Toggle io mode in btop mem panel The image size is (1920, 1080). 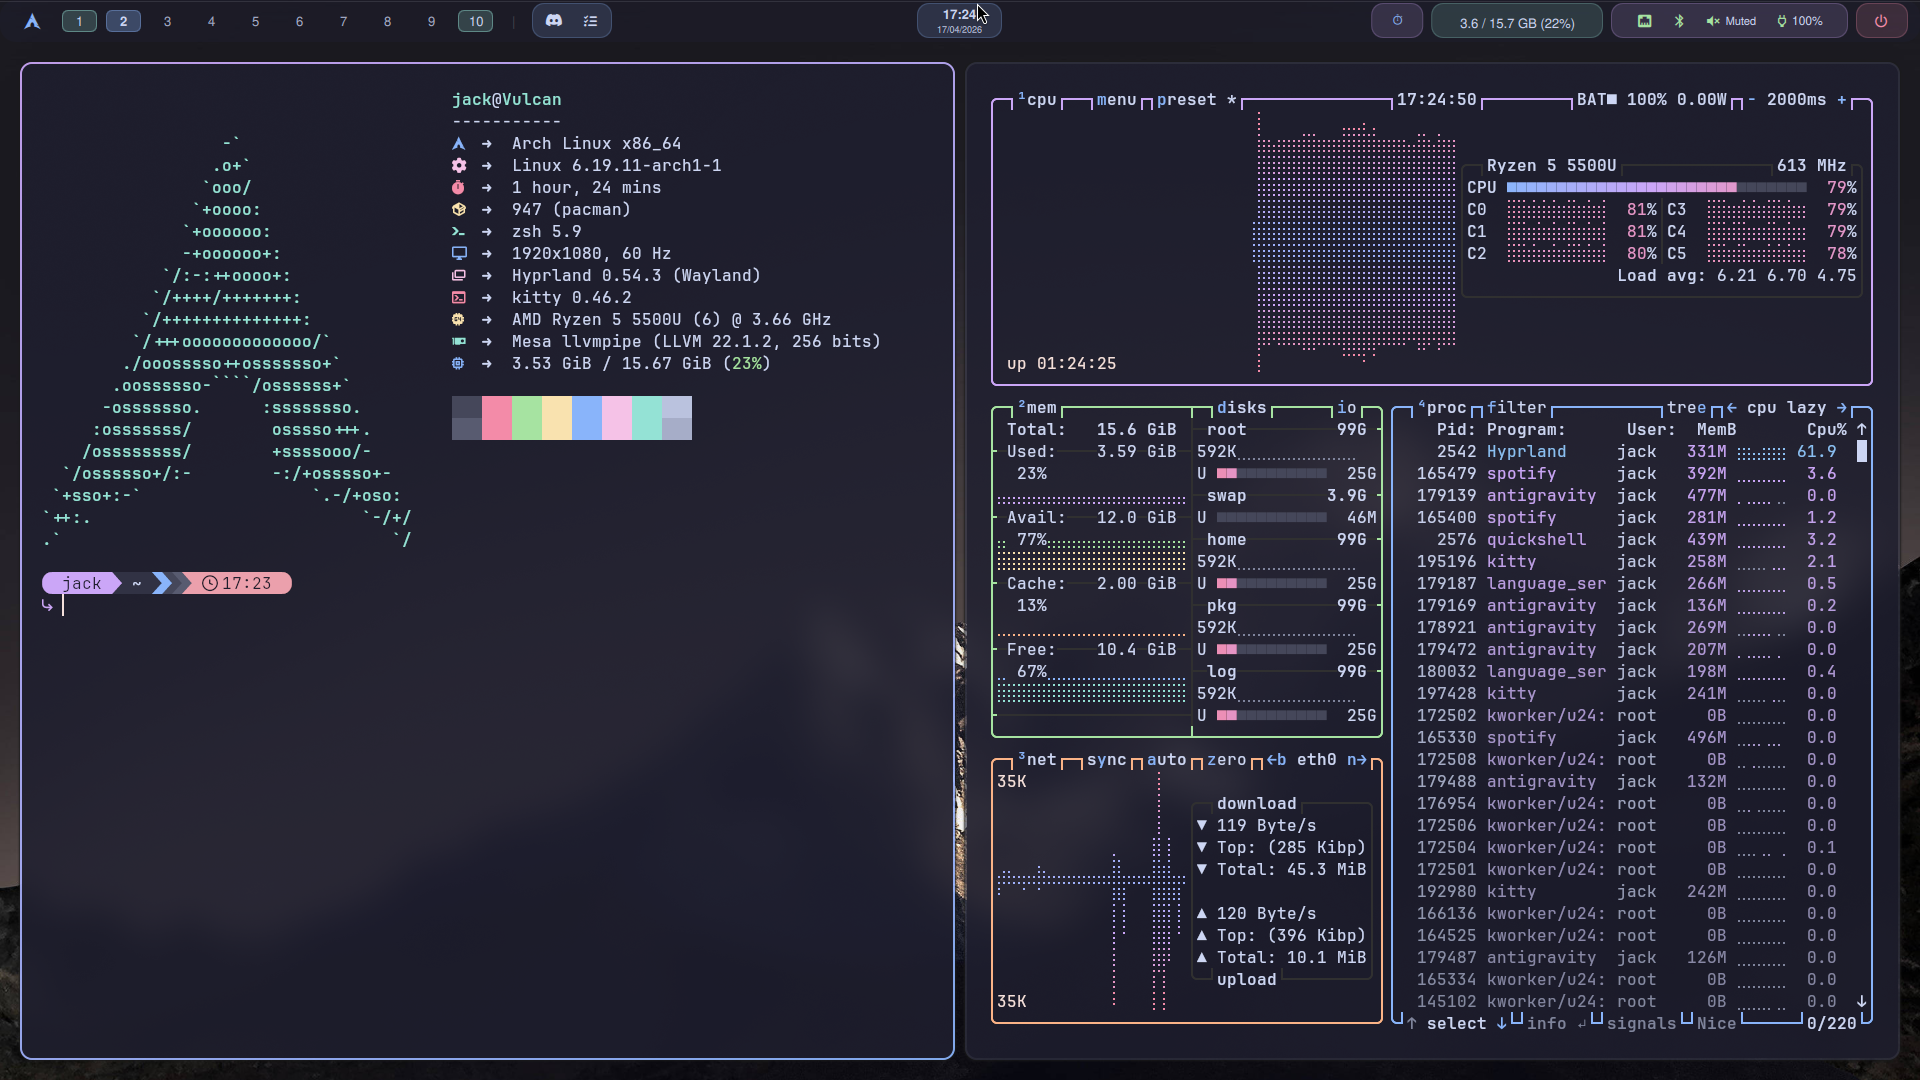(1347, 408)
